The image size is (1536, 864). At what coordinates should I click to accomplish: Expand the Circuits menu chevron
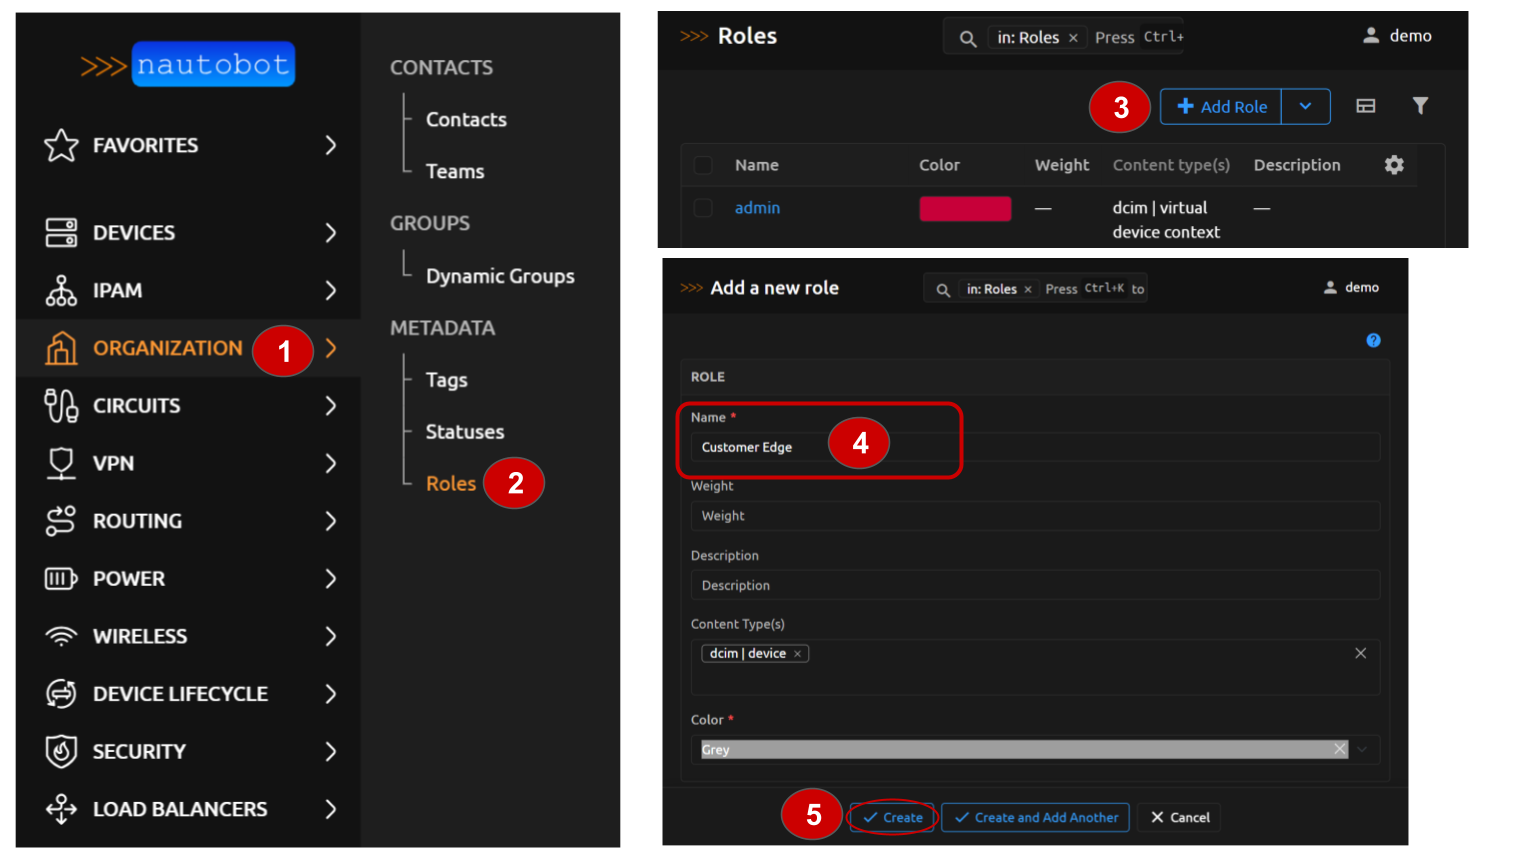[x=331, y=406]
